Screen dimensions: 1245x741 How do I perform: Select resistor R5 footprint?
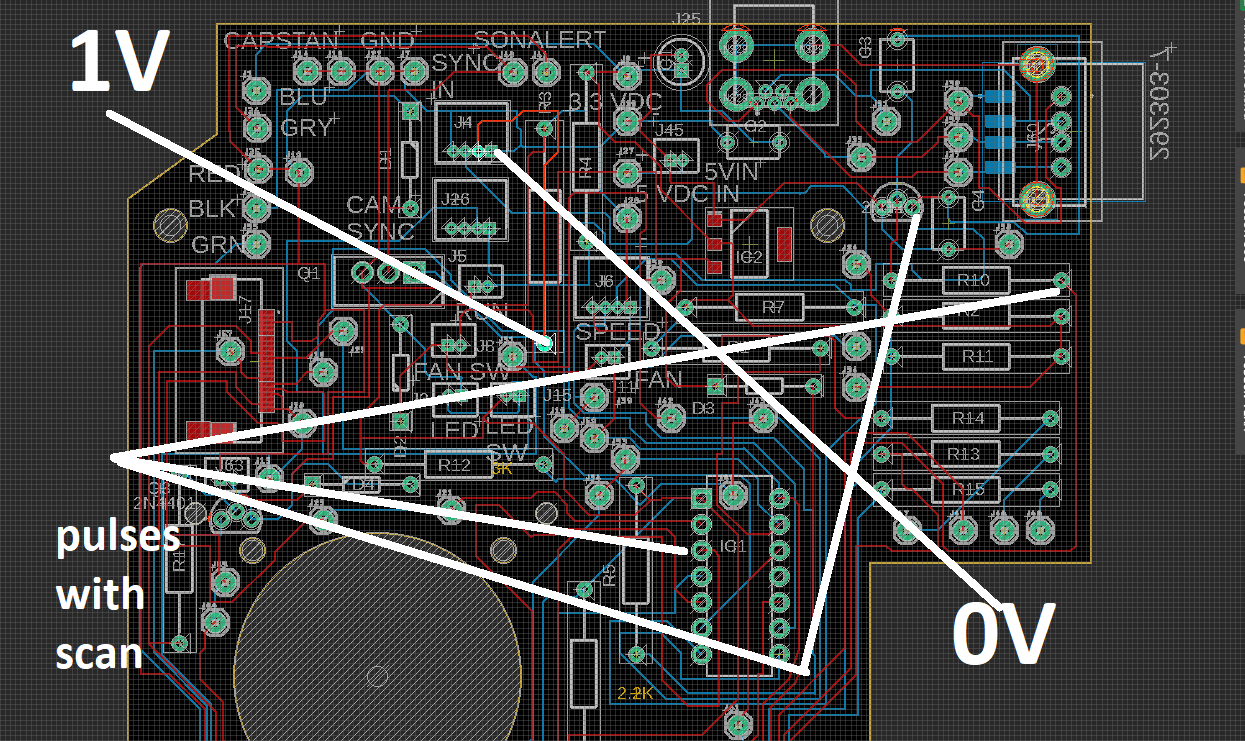coord(635,570)
